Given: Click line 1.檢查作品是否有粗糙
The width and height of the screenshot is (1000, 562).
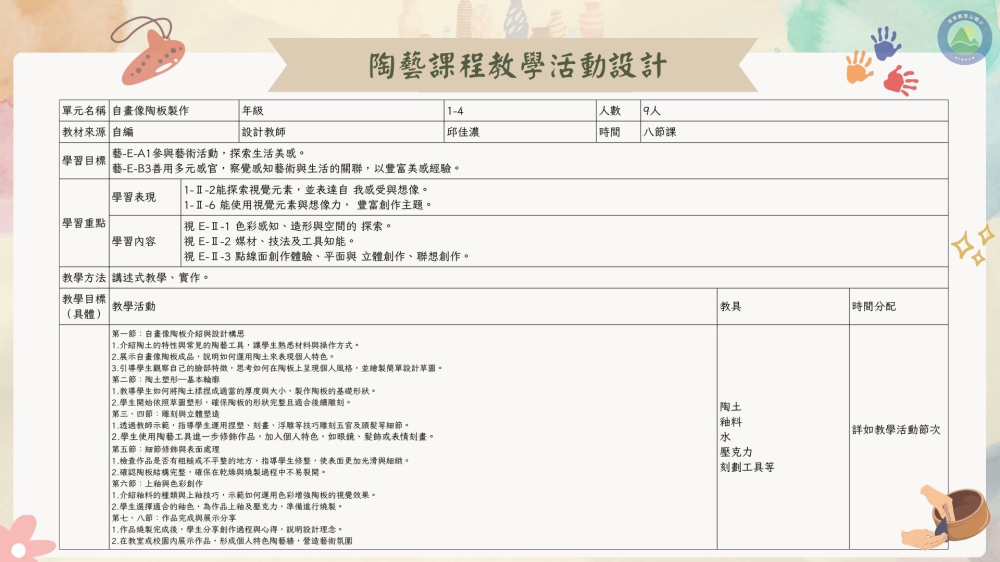Looking at the screenshot, I should 261,461.
